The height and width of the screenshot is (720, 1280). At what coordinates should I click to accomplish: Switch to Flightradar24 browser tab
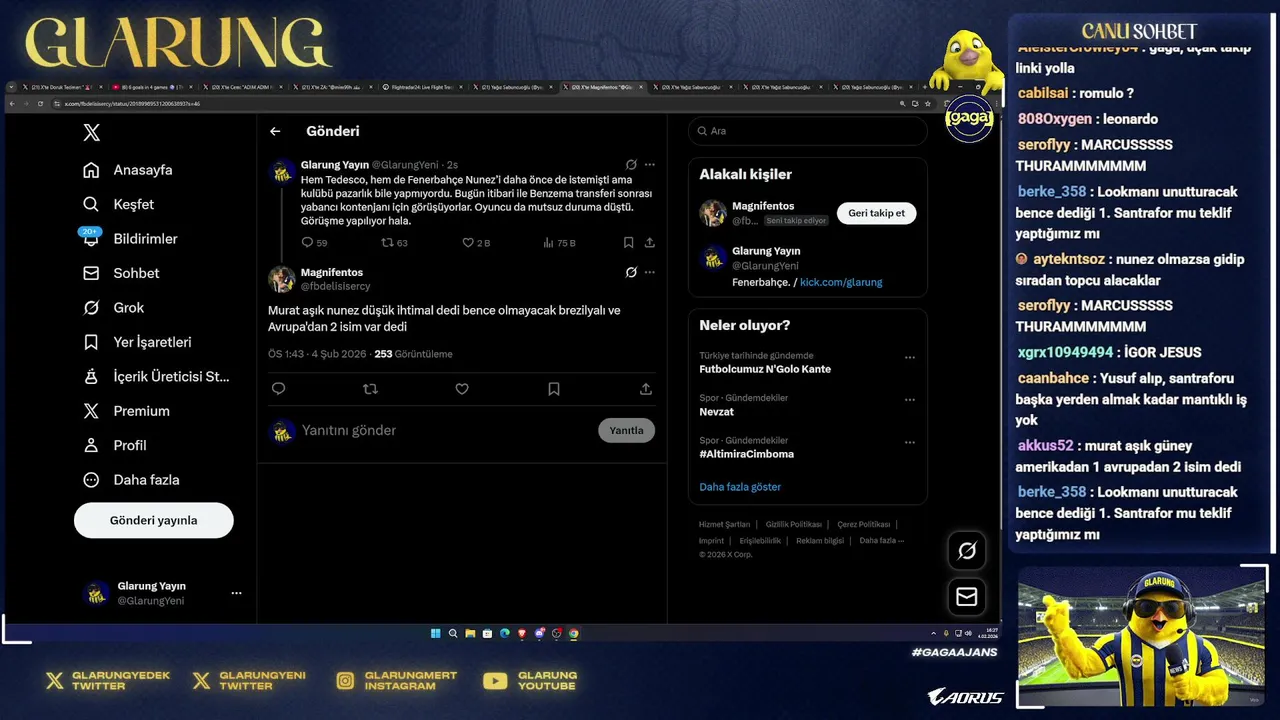422,87
